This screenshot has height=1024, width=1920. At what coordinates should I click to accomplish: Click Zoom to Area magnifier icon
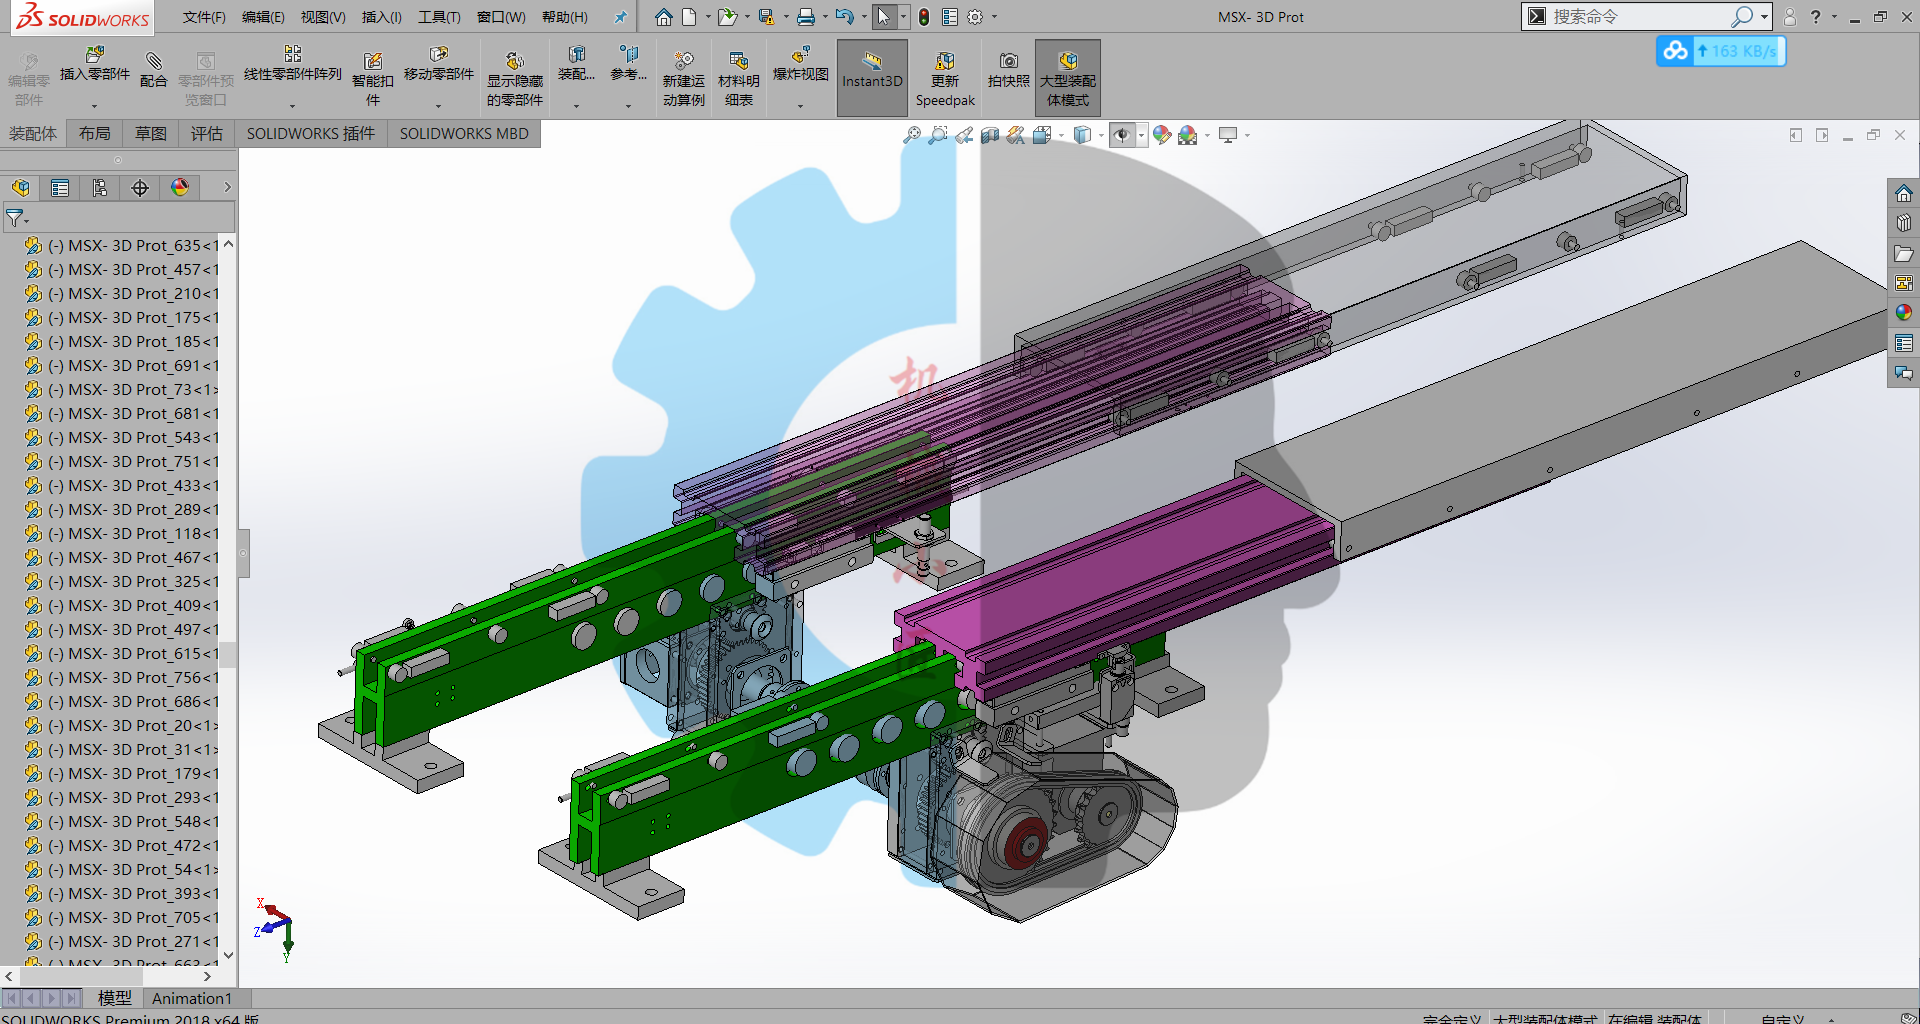pyautogui.click(x=938, y=135)
